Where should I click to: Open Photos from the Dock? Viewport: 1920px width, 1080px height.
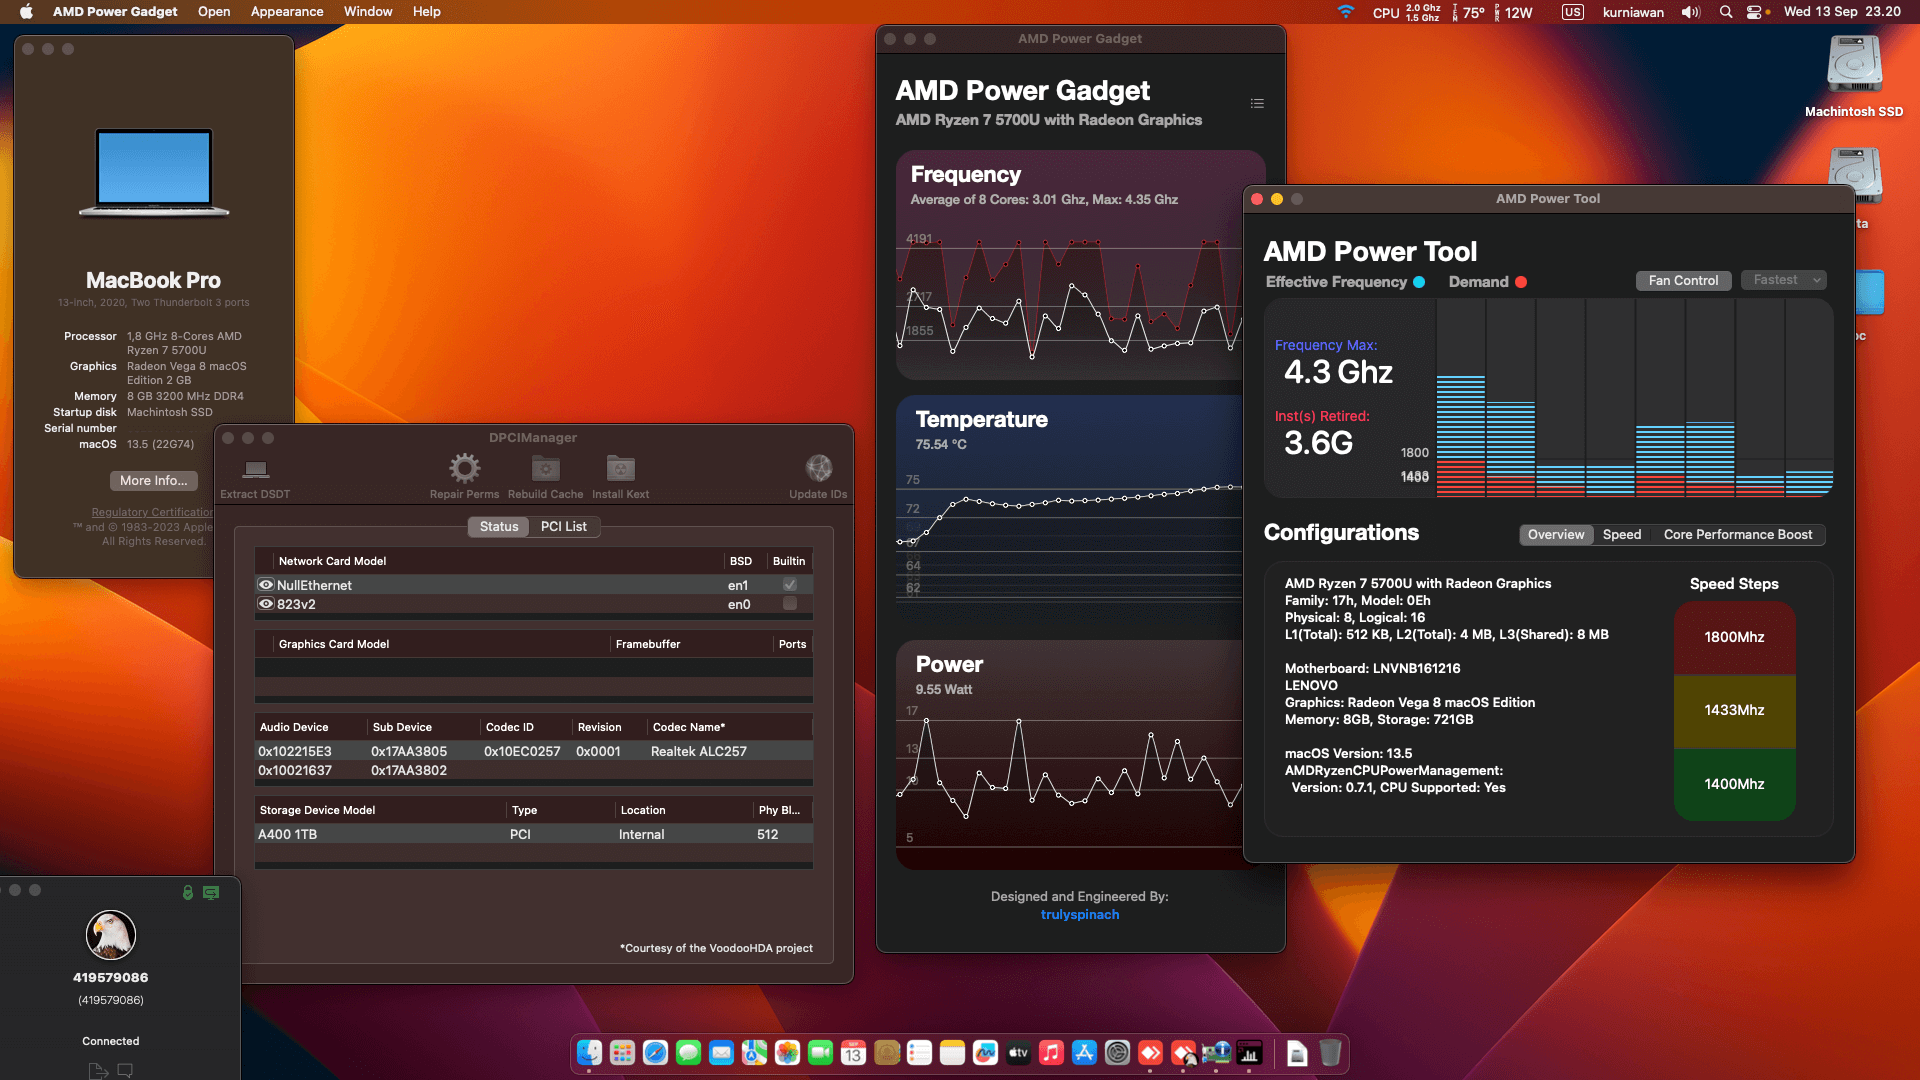pos(787,1053)
